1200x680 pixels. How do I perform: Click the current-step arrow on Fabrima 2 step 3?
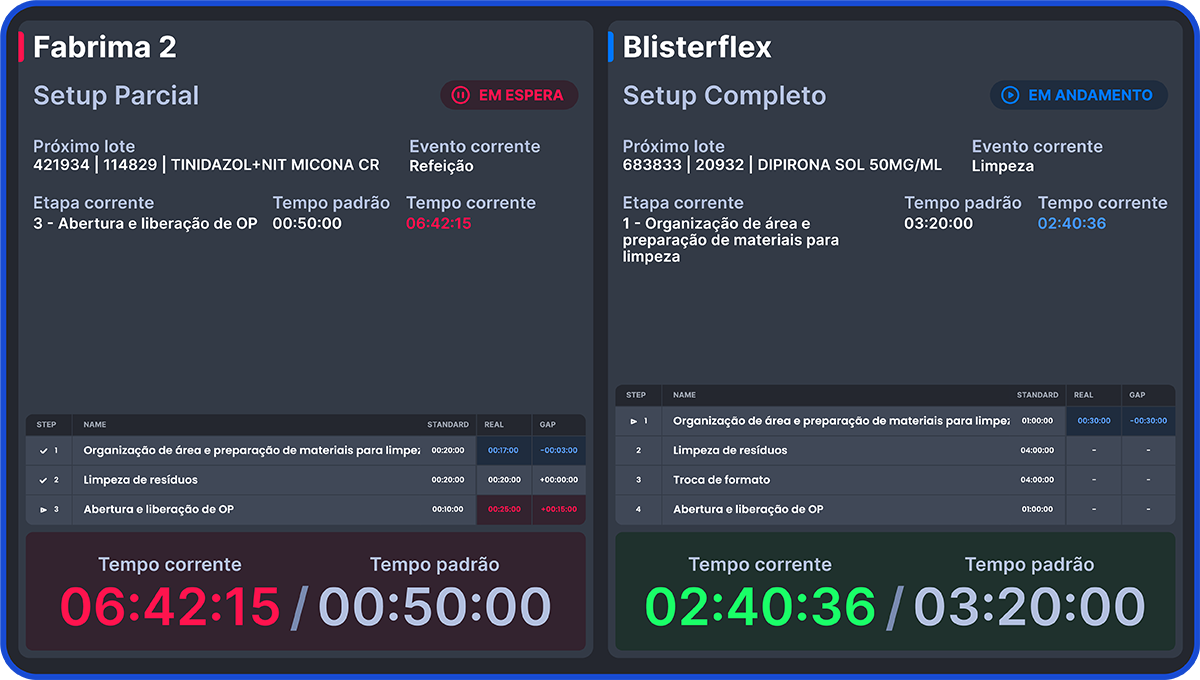coord(43,510)
